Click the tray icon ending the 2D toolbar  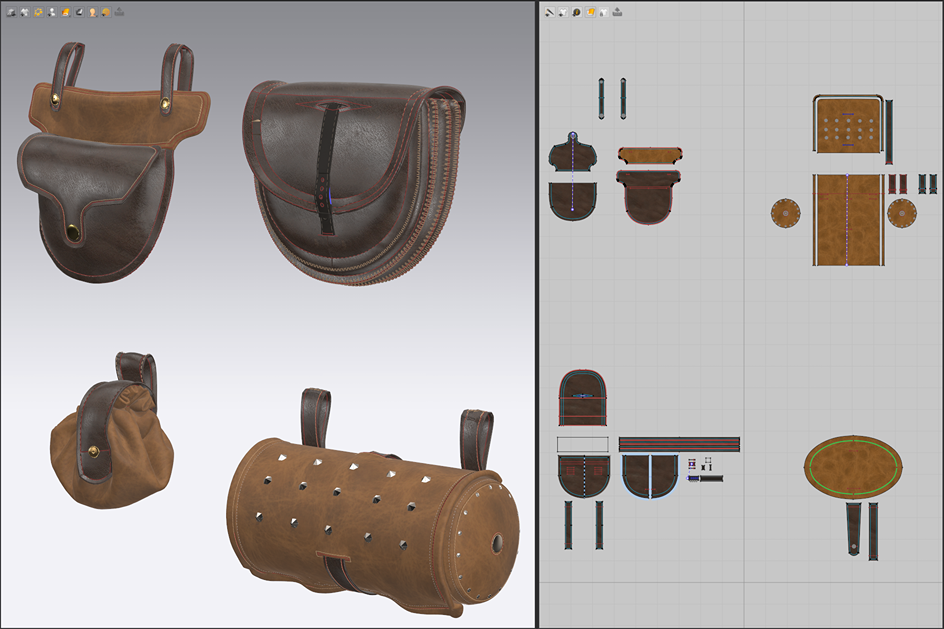(x=617, y=12)
